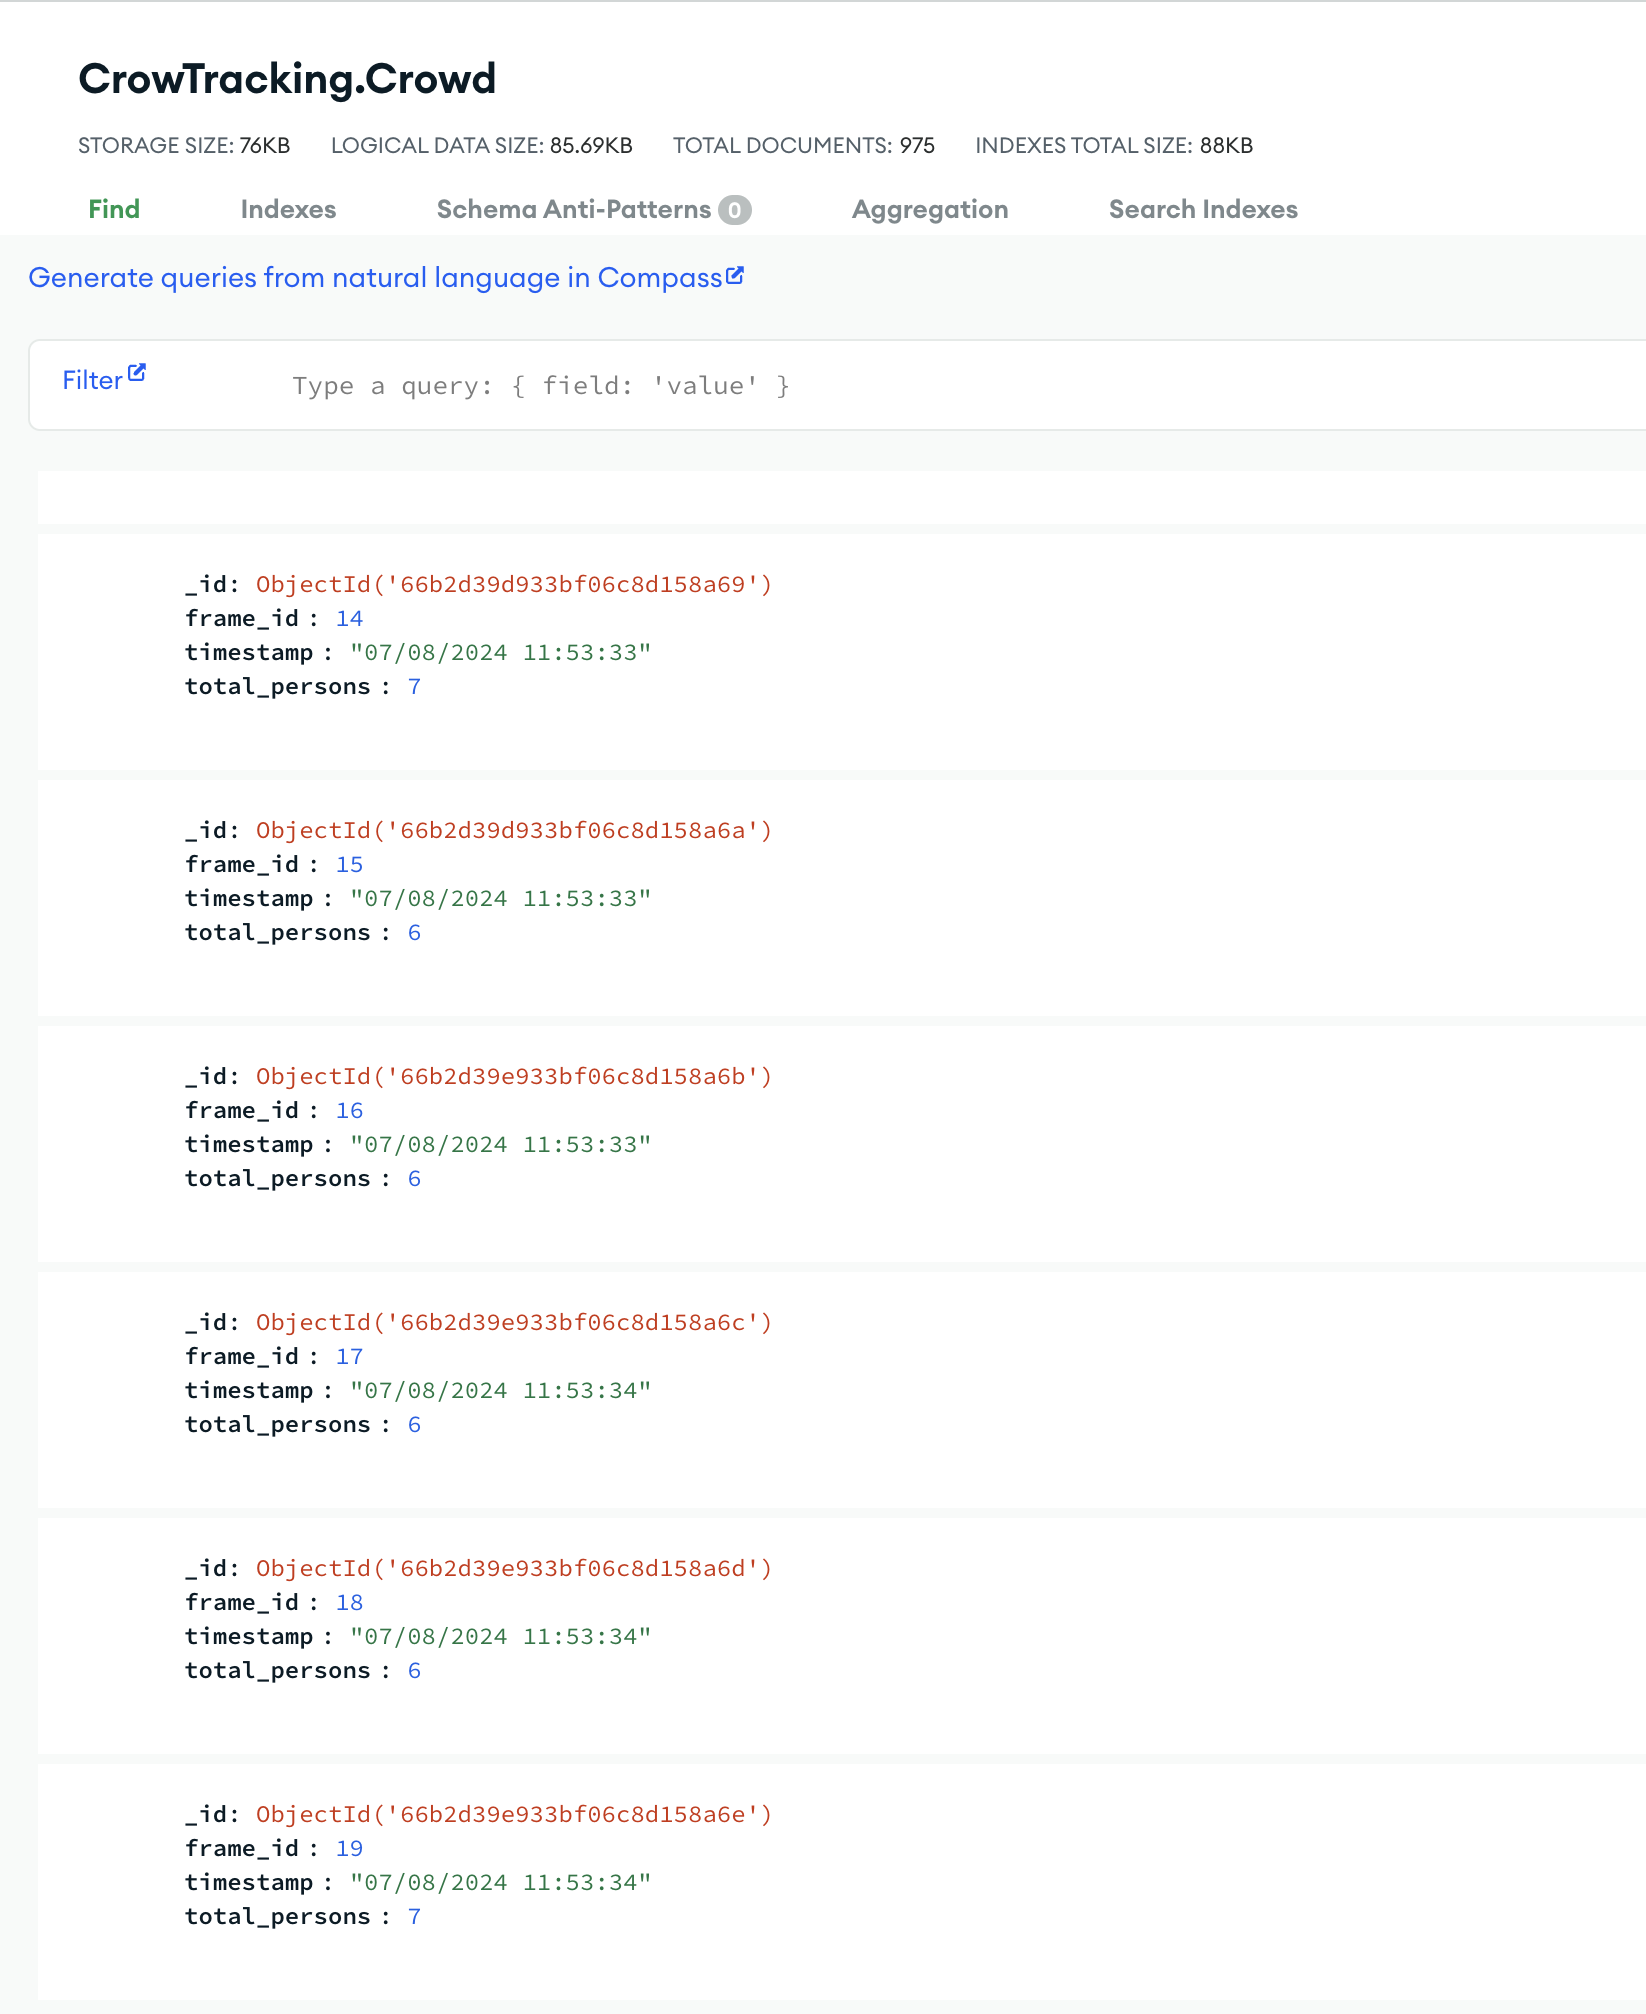This screenshot has width=1646, height=2014.
Task: Click LOGICAL DATA SIZE 85.69KB stat
Action: click(482, 146)
